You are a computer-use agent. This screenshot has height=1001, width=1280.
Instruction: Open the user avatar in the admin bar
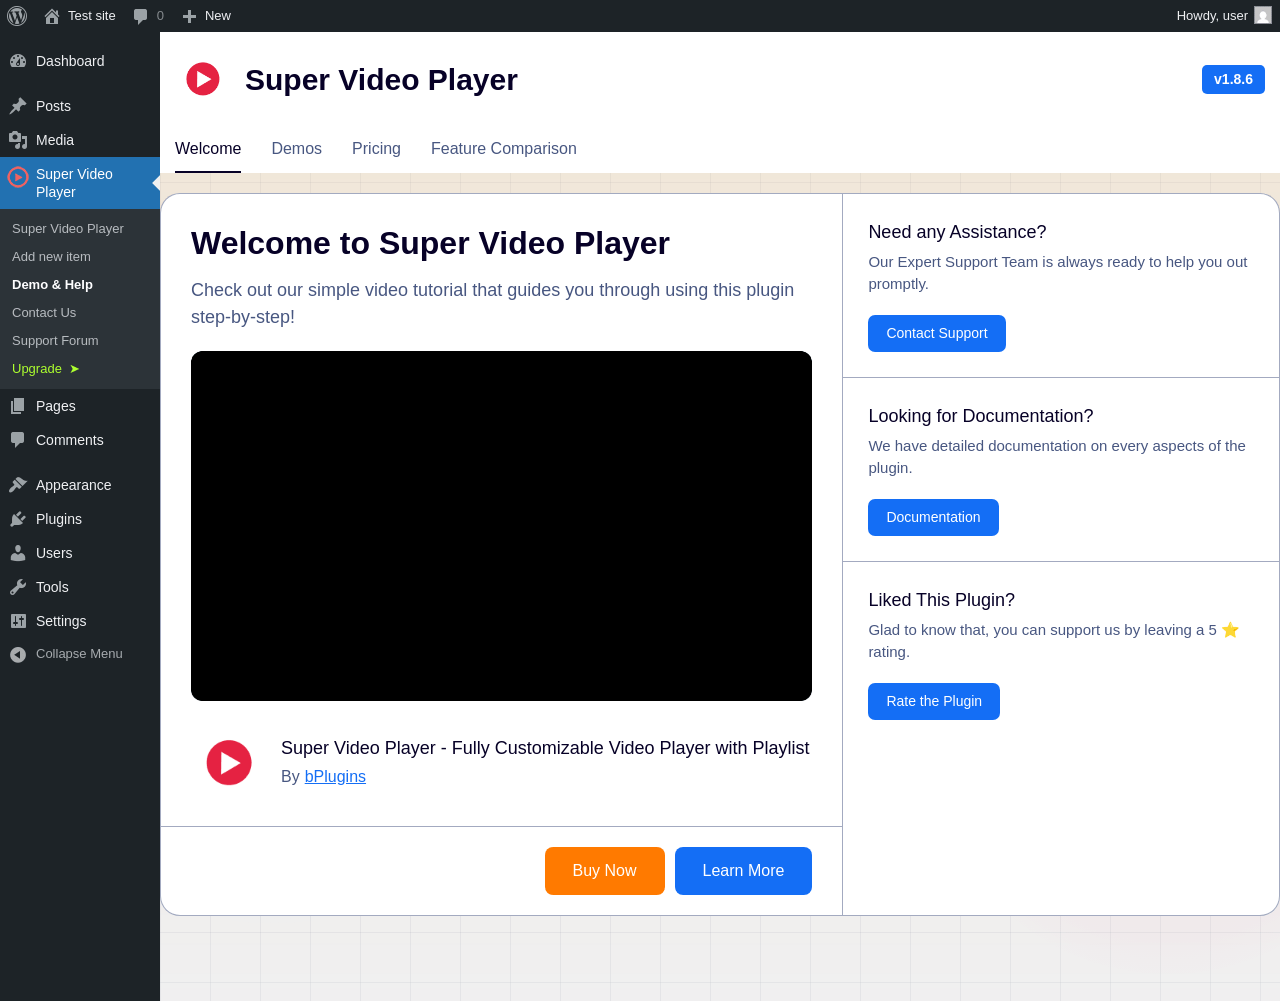tap(1263, 15)
